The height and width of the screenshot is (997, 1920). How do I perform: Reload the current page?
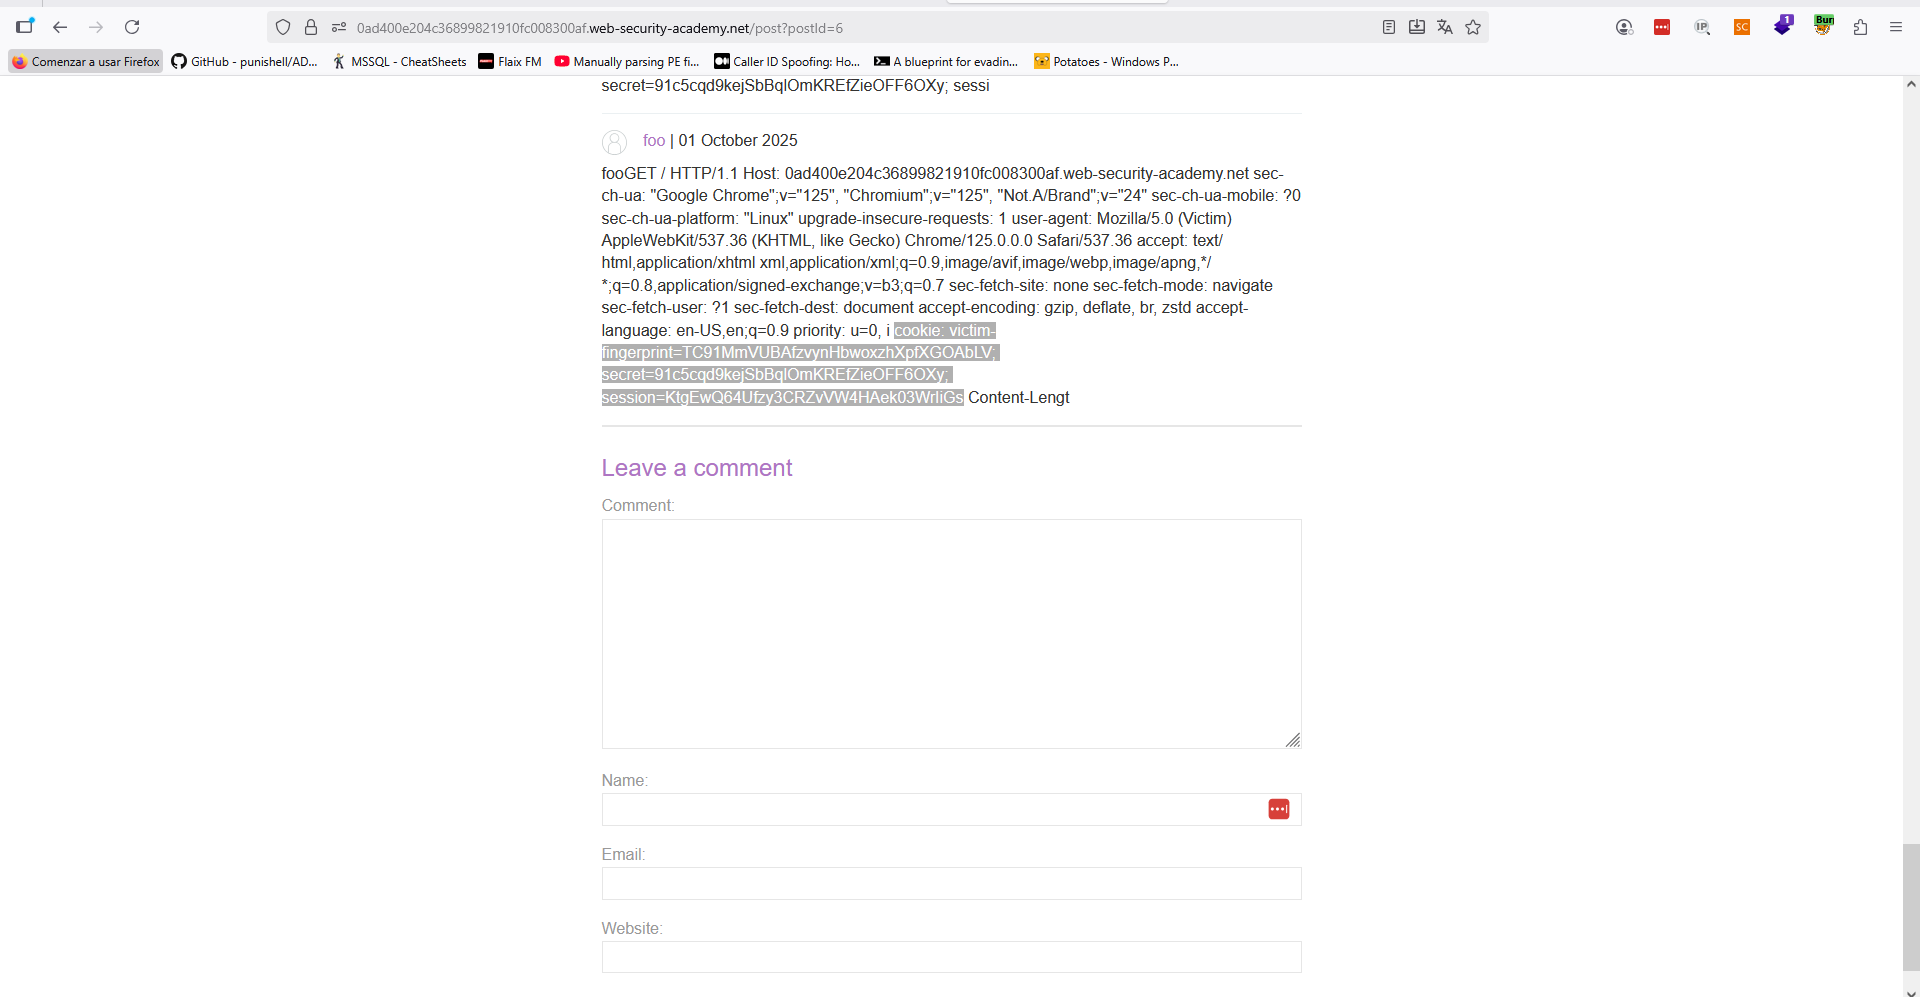(x=132, y=27)
